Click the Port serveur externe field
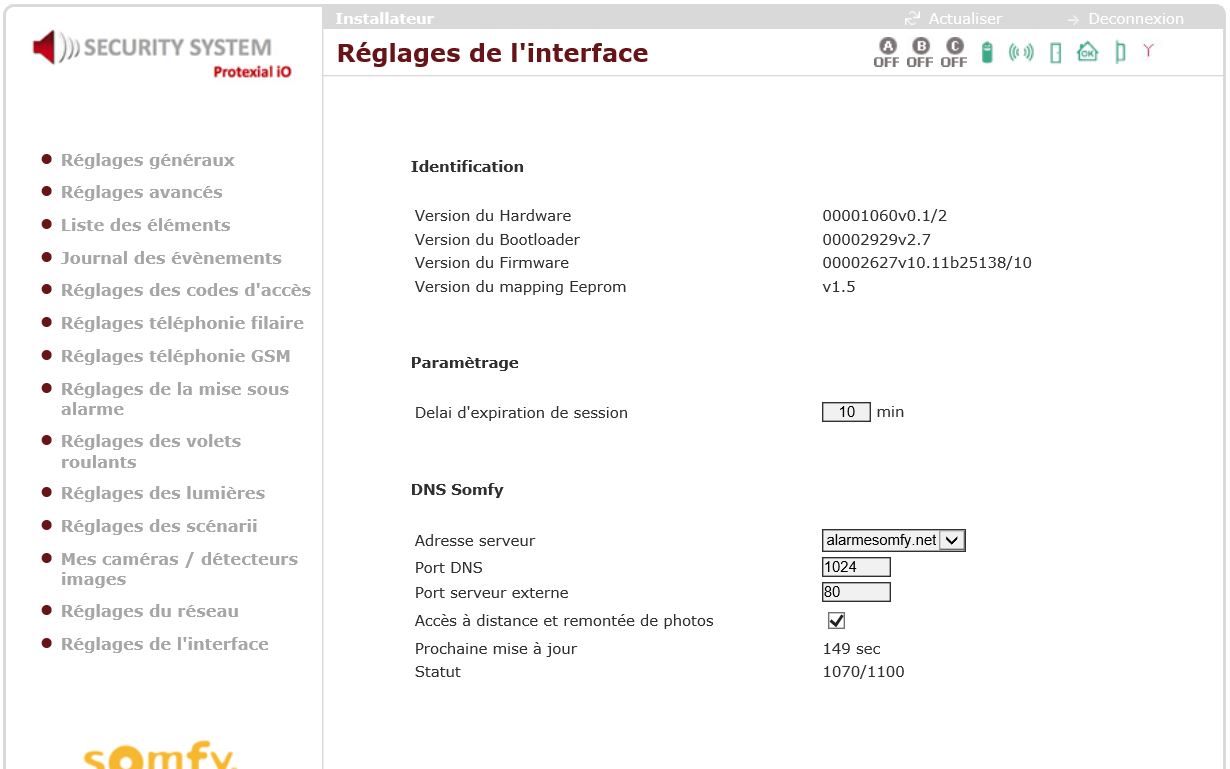This screenshot has width=1230, height=769. 856,592
